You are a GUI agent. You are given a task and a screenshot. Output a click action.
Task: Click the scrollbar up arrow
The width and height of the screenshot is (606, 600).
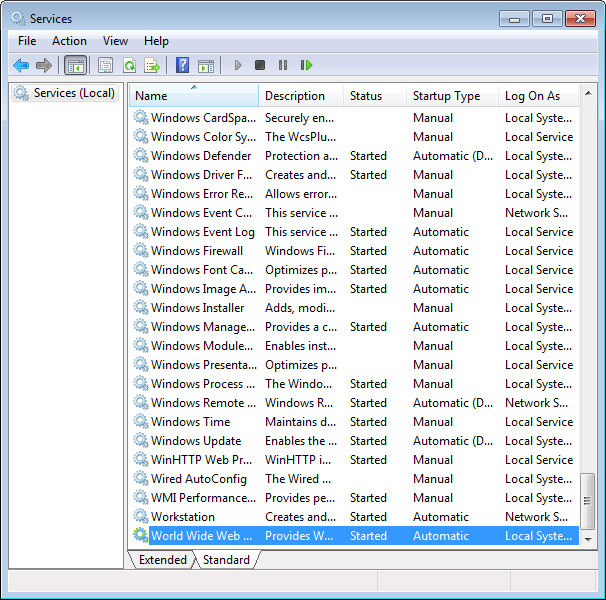588,93
